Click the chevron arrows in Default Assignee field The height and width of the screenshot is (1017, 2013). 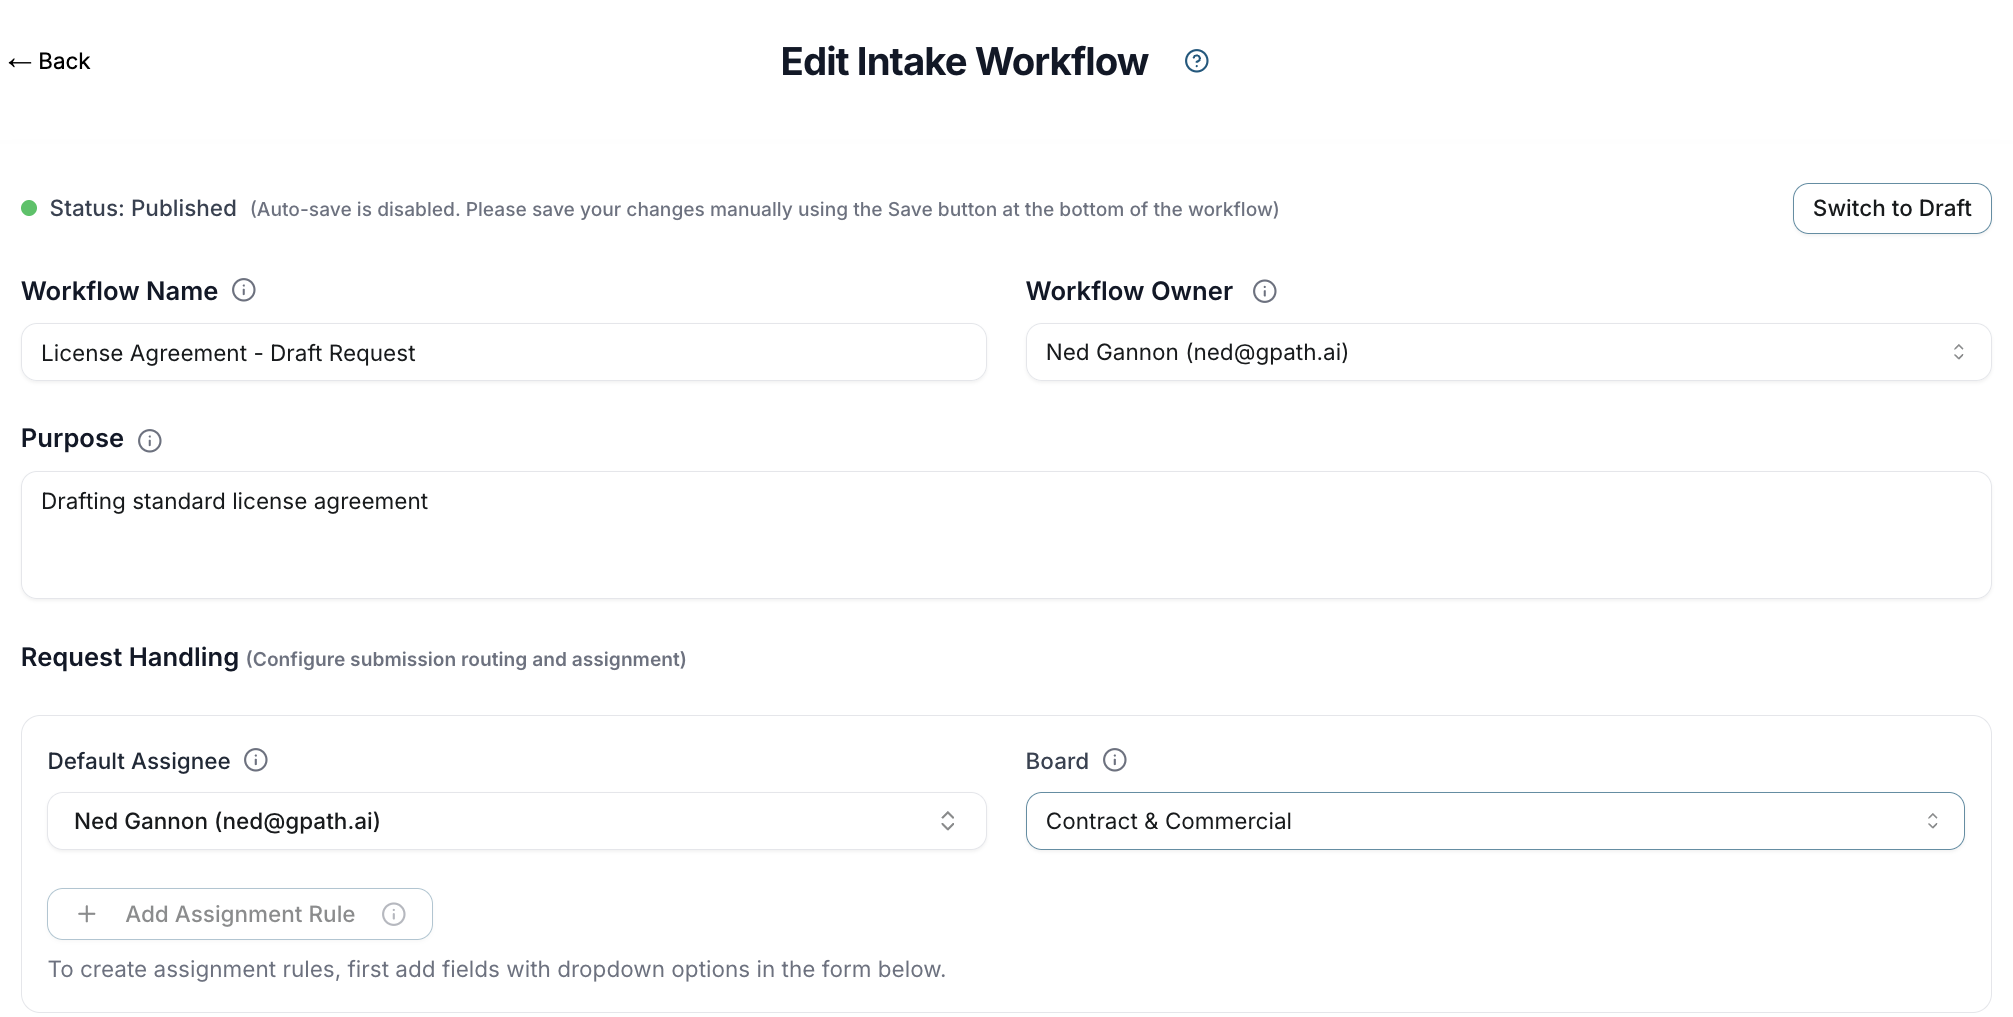coord(948,821)
